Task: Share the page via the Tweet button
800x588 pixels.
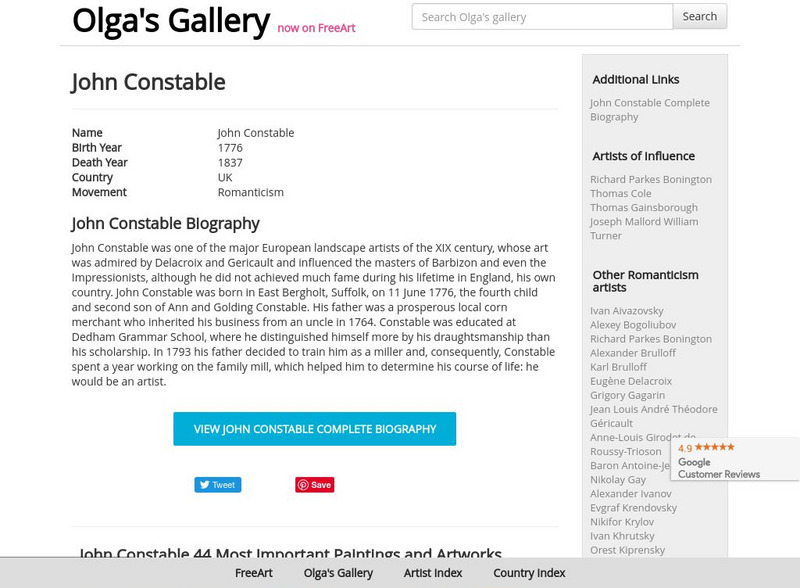Action: (x=218, y=484)
